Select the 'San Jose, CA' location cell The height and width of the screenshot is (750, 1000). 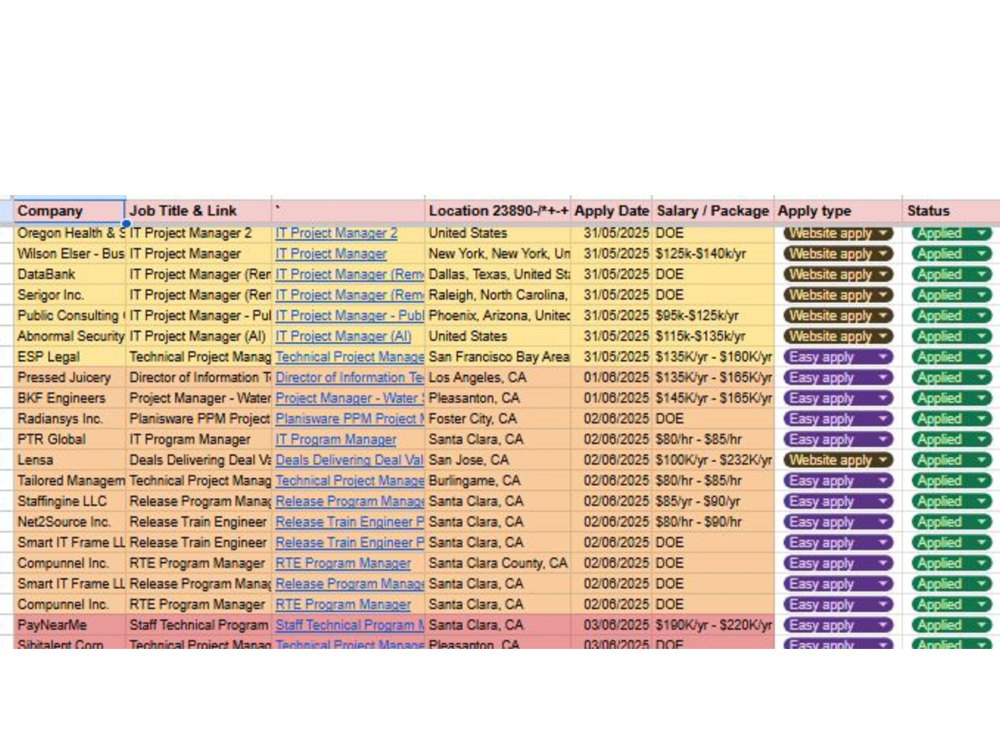pos(497,460)
